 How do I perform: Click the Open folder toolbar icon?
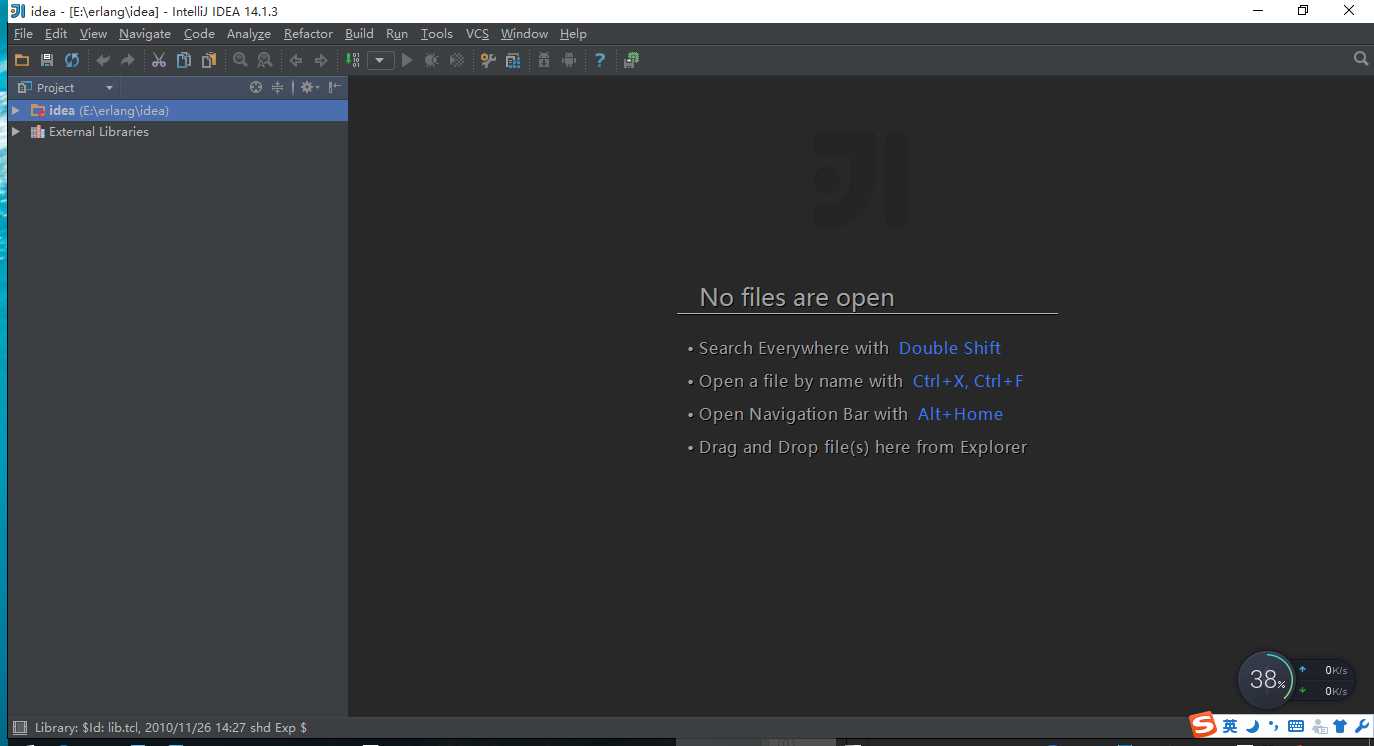[21, 60]
